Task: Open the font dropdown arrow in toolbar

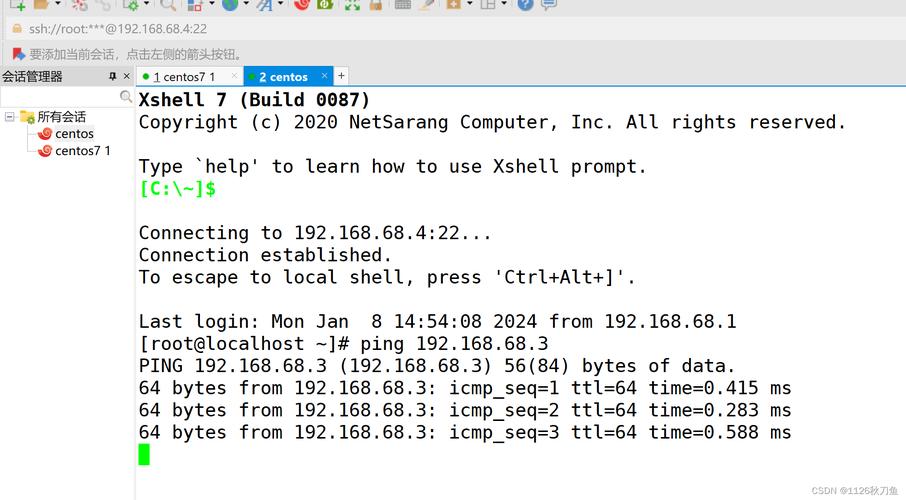Action: pyautogui.click(x=281, y=5)
